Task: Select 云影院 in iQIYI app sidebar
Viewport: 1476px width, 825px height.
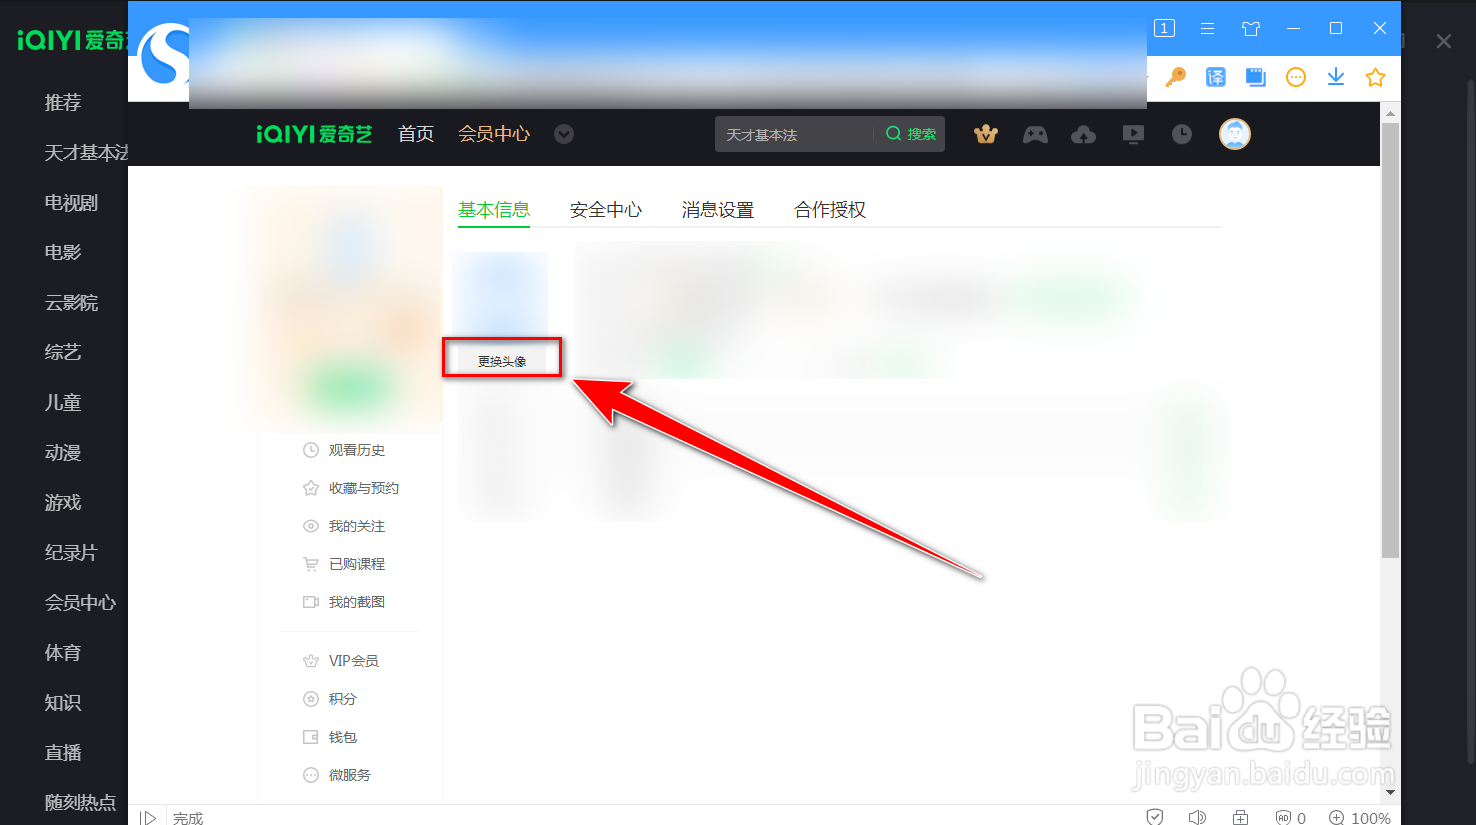Action: tap(72, 303)
